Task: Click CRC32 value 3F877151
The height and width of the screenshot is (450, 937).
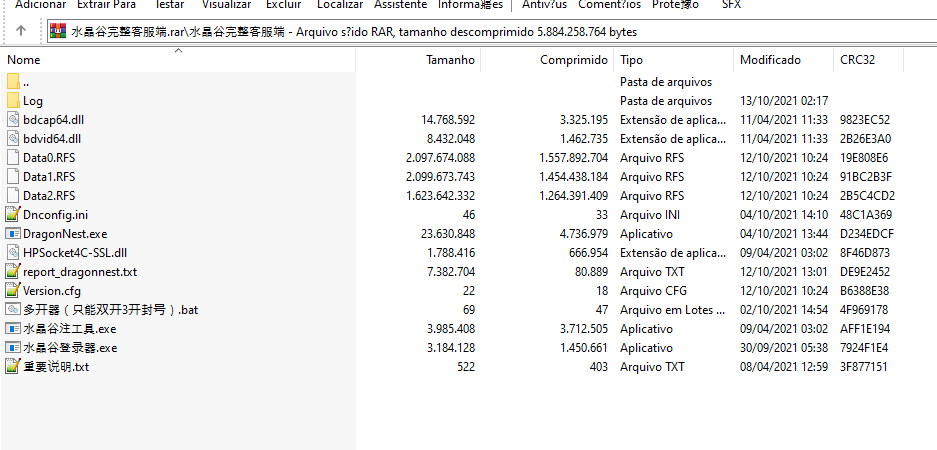Action: click(x=863, y=367)
